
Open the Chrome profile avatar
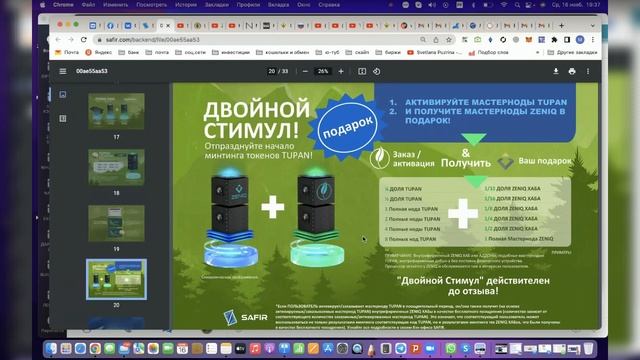(580, 40)
